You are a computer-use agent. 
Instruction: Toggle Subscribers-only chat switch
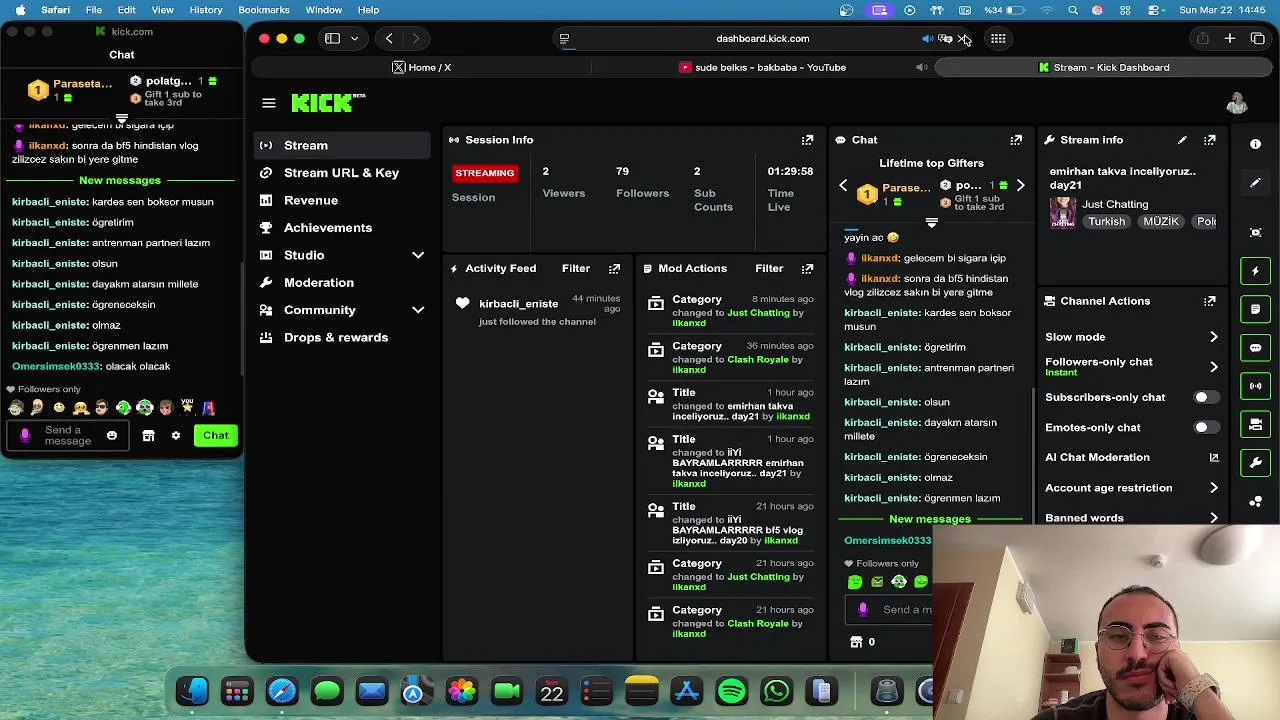point(1206,397)
